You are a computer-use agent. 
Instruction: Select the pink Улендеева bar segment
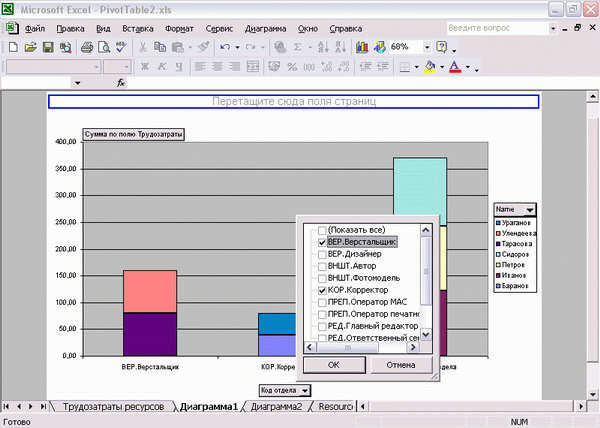(150, 292)
